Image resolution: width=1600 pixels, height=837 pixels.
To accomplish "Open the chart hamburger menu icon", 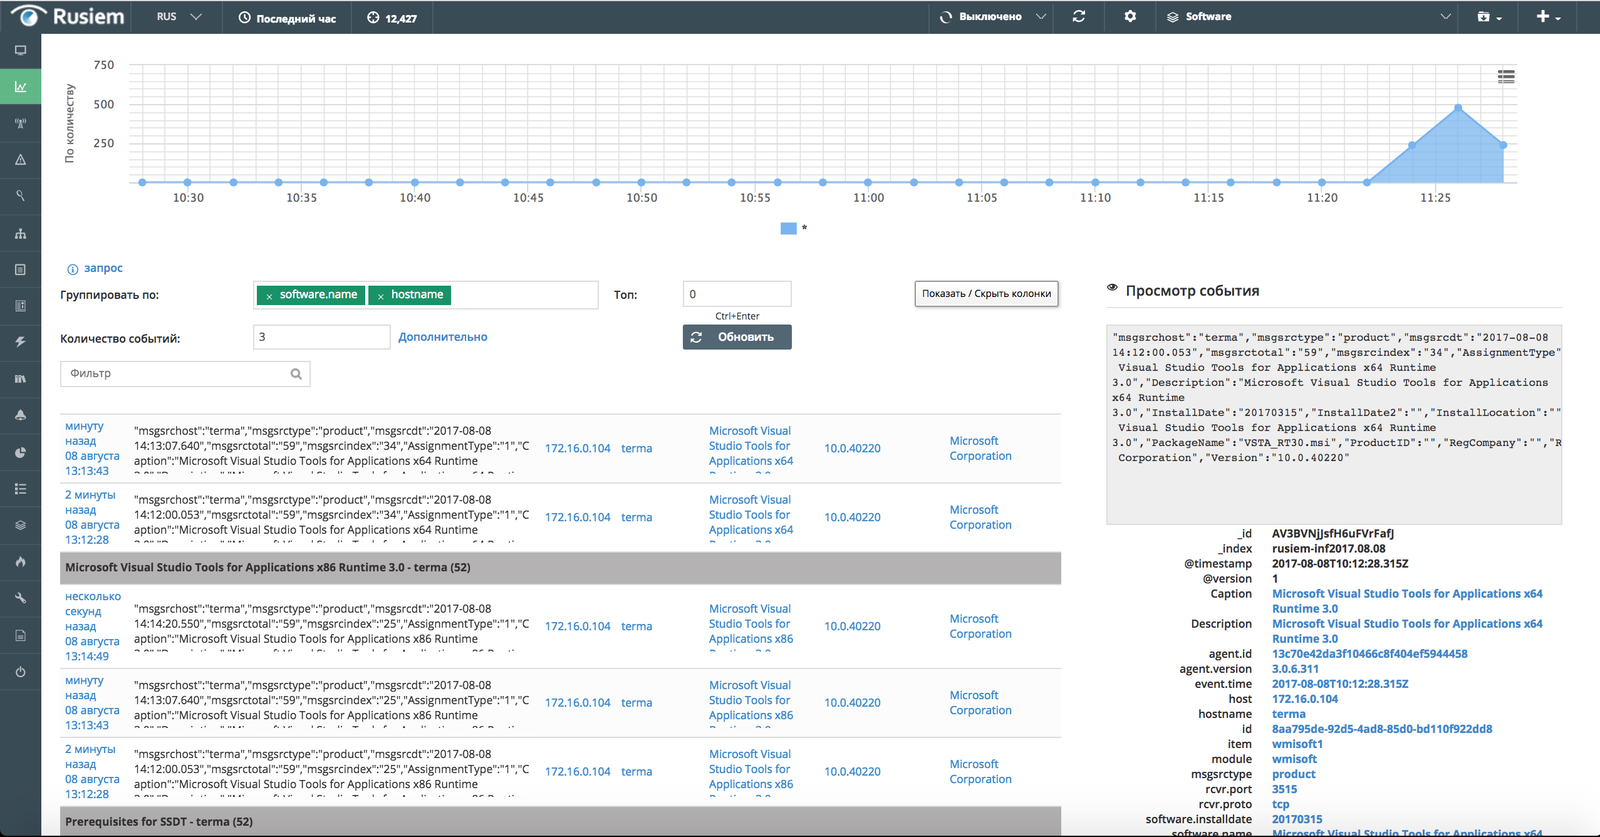I will tap(1506, 76).
